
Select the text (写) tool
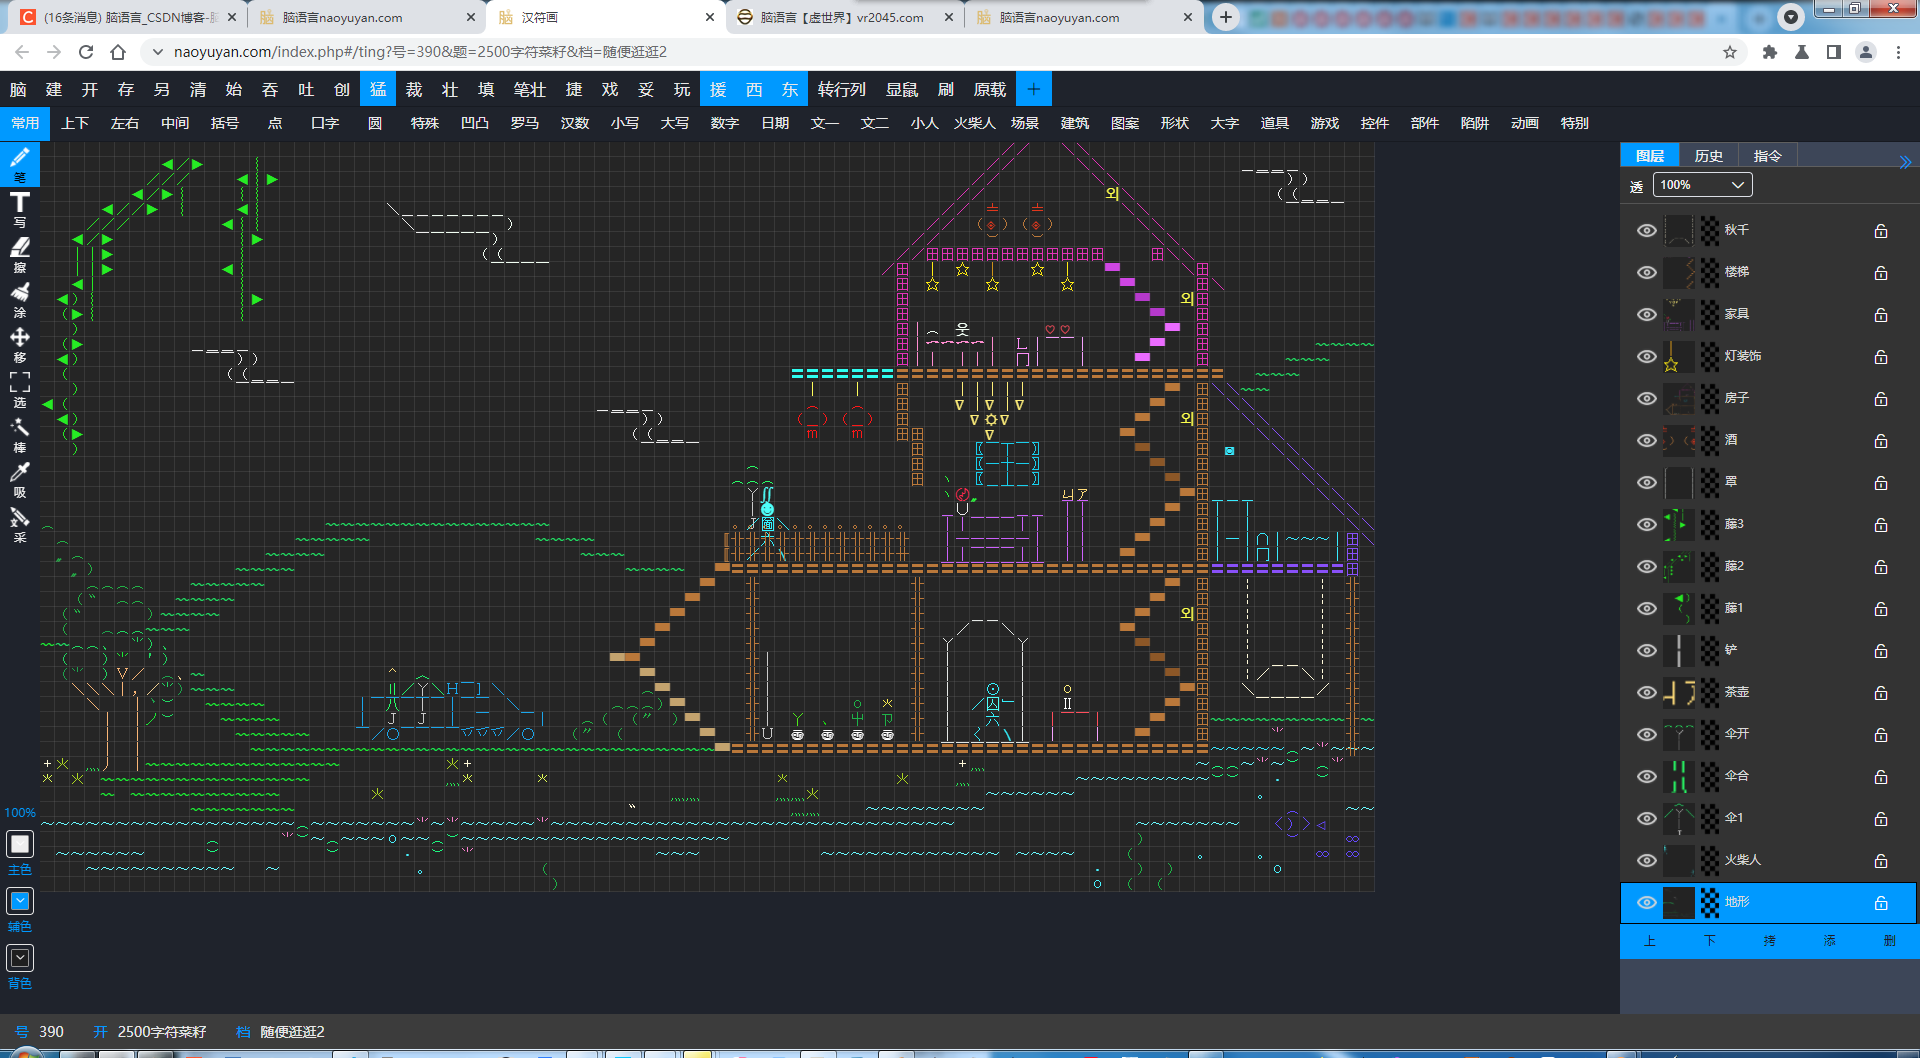click(20, 209)
